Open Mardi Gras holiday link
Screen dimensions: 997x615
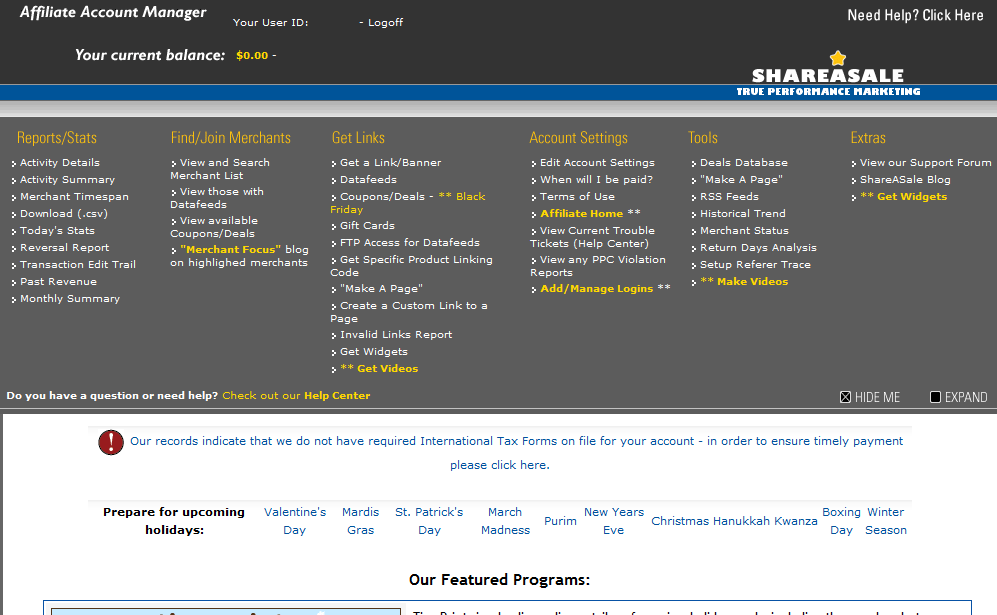360,522
